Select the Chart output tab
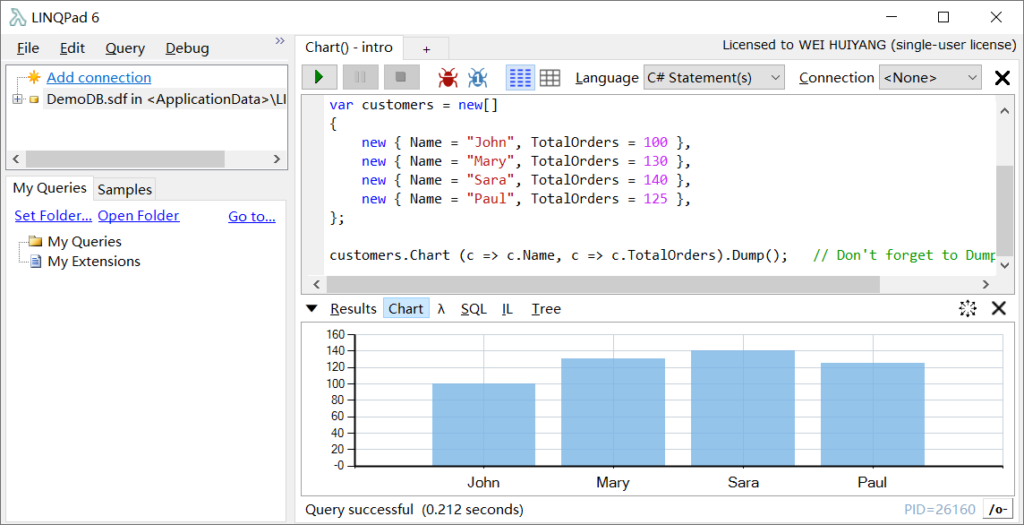This screenshot has width=1024, height=525. [406, 309]
